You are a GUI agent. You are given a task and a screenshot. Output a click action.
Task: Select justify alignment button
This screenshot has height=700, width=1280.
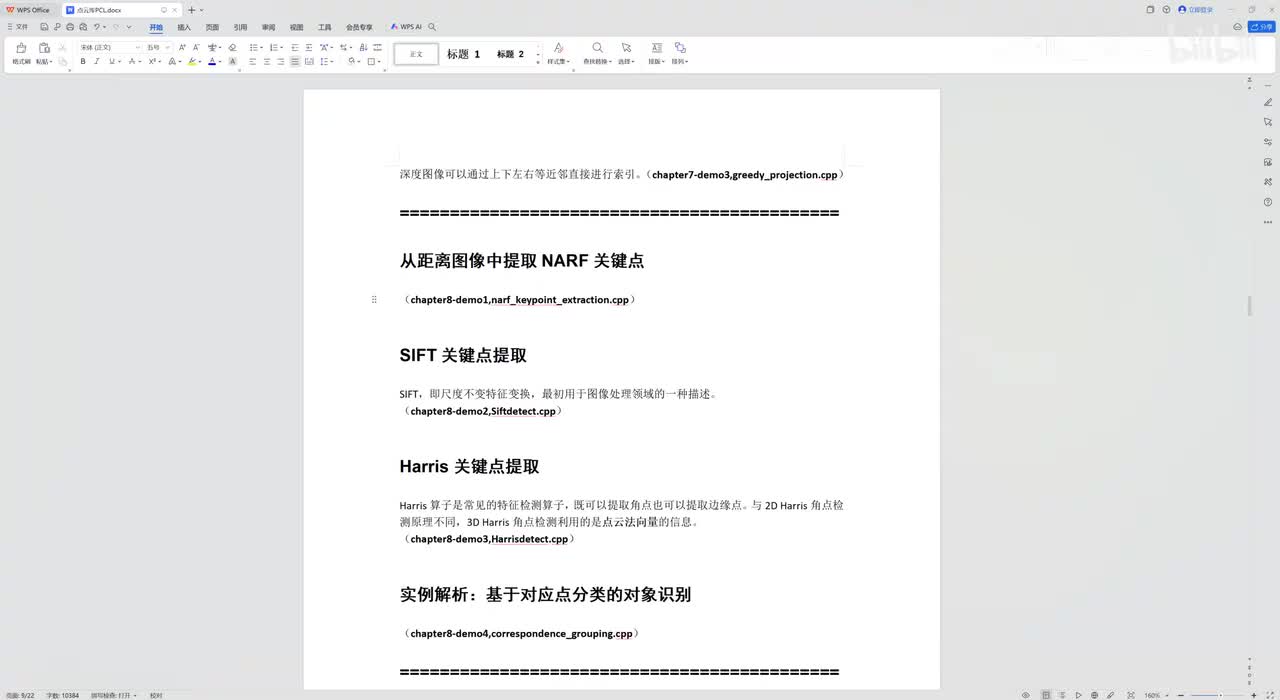click(x=295, y=61)
